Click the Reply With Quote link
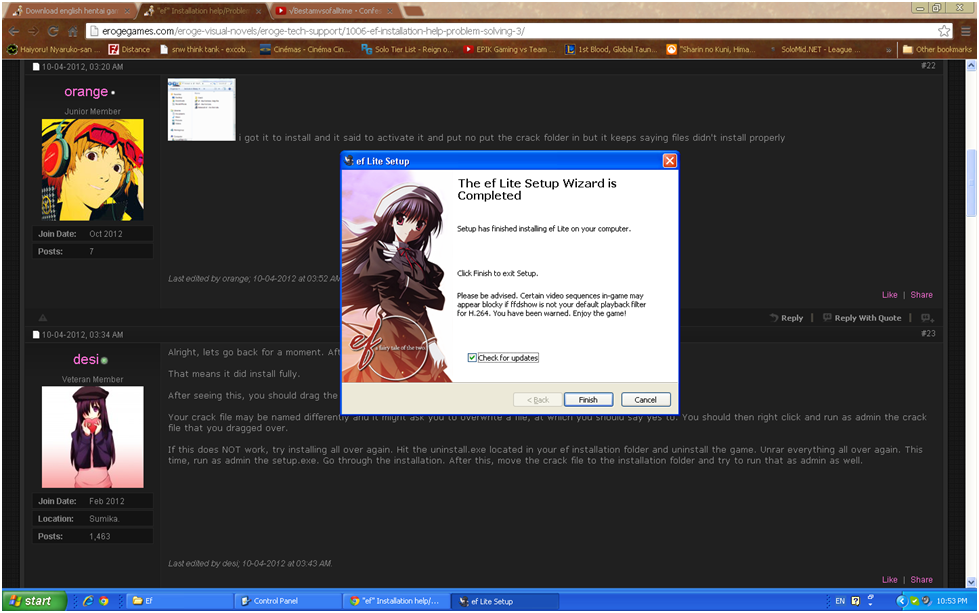This screenshot has width=979, height=613. click(862, 318)
